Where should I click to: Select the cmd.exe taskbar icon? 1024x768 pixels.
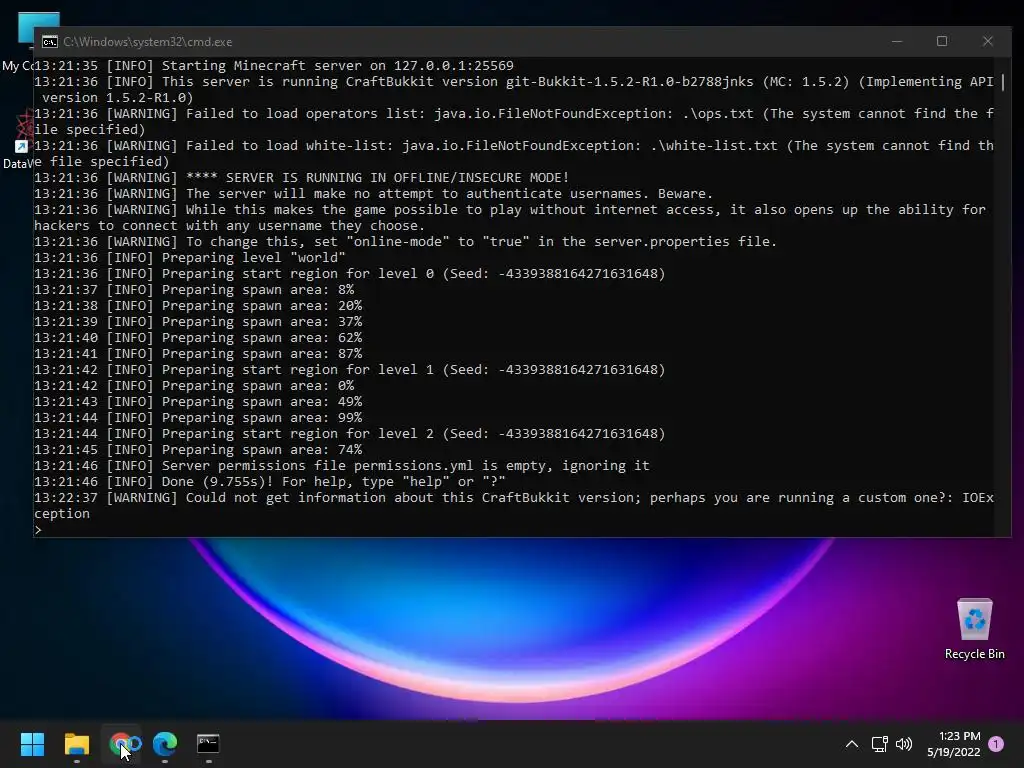point(208,744)
